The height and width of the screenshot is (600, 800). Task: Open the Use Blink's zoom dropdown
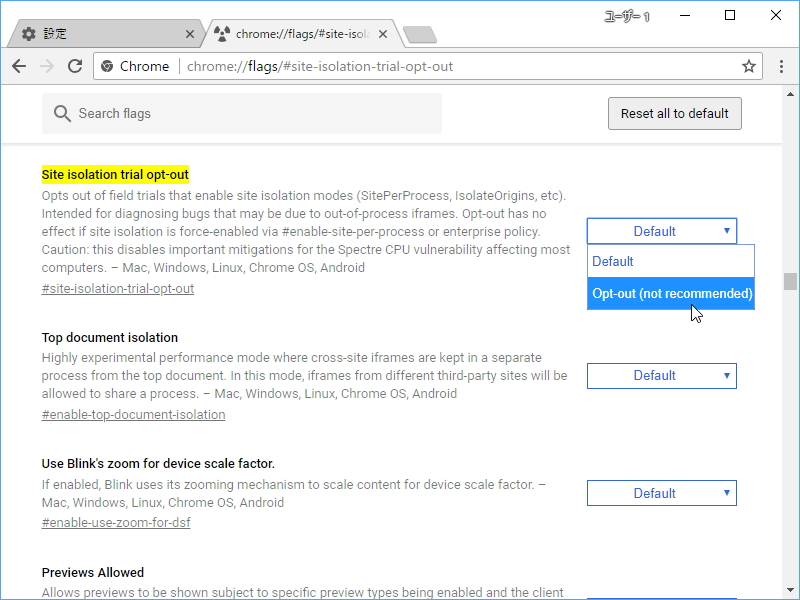[x=662, y=493]
